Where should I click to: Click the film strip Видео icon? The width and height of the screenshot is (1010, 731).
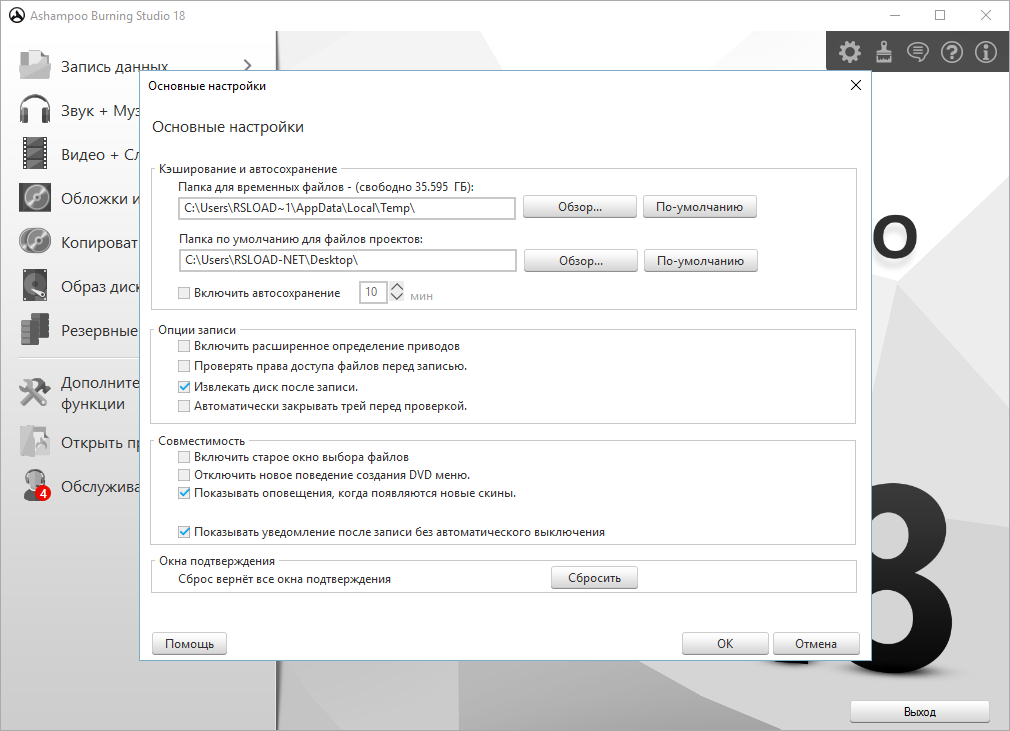click(35, 154)
